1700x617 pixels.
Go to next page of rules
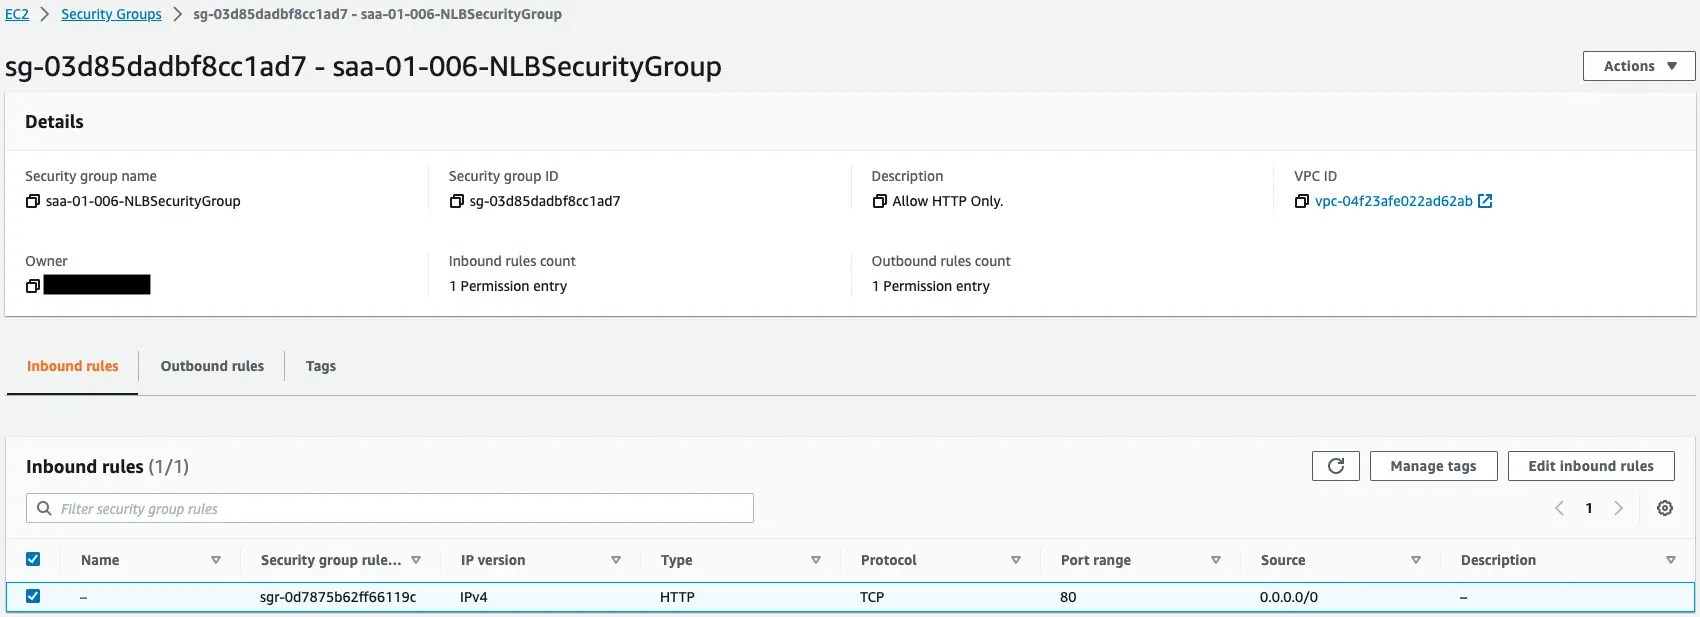pyautogui.click(x=1618, y=508)
